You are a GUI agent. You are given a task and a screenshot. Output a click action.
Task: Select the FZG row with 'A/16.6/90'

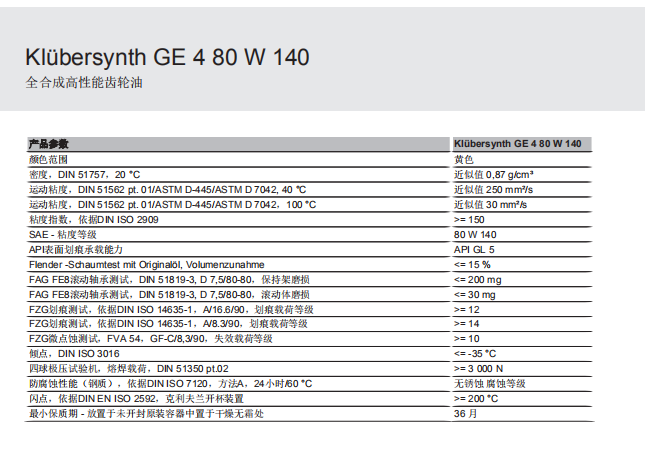click(171, 309)
